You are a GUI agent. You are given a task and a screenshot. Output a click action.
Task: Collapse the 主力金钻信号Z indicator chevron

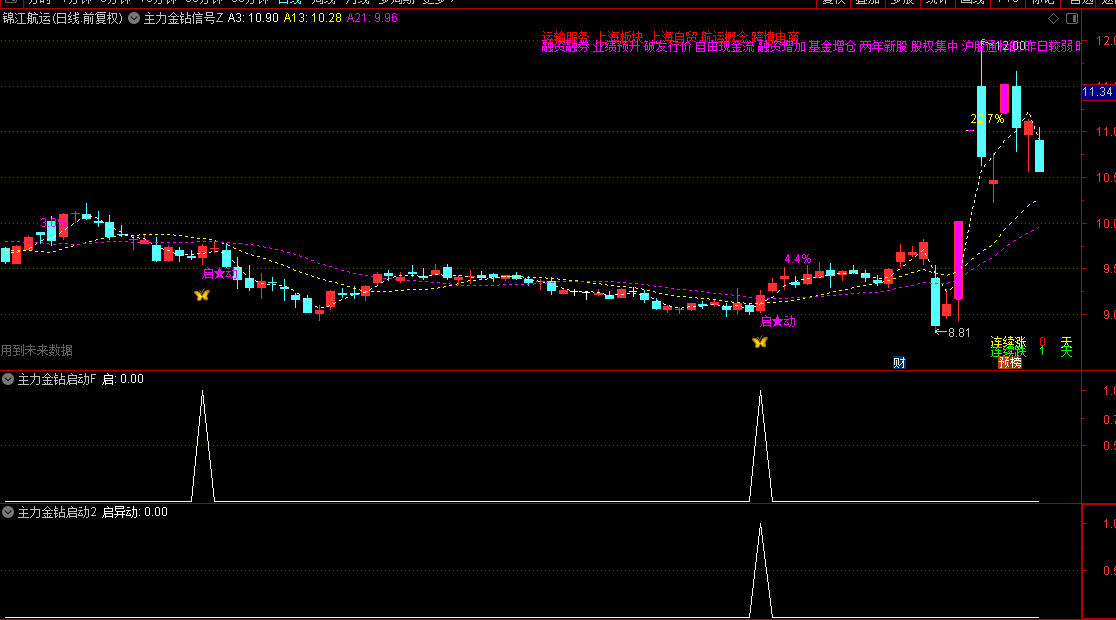tap(134, 19)
